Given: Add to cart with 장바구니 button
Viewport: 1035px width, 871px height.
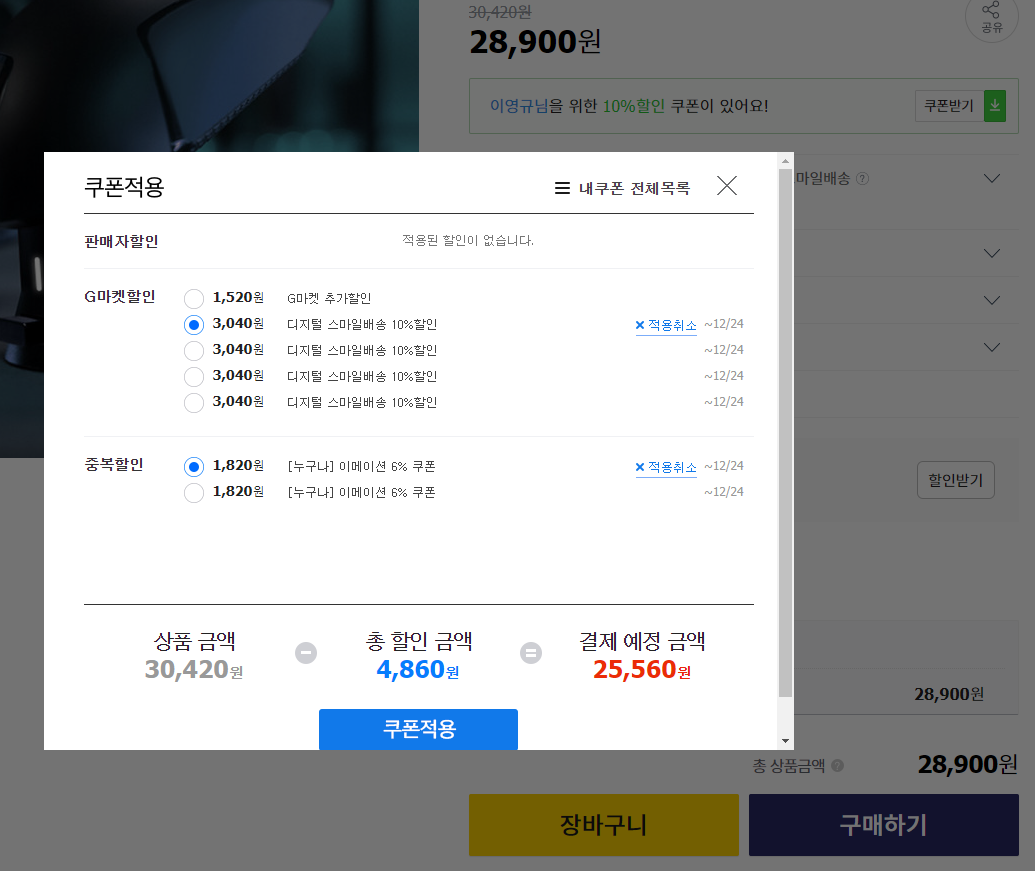Looking at the screenshot, I should (604, 825).
